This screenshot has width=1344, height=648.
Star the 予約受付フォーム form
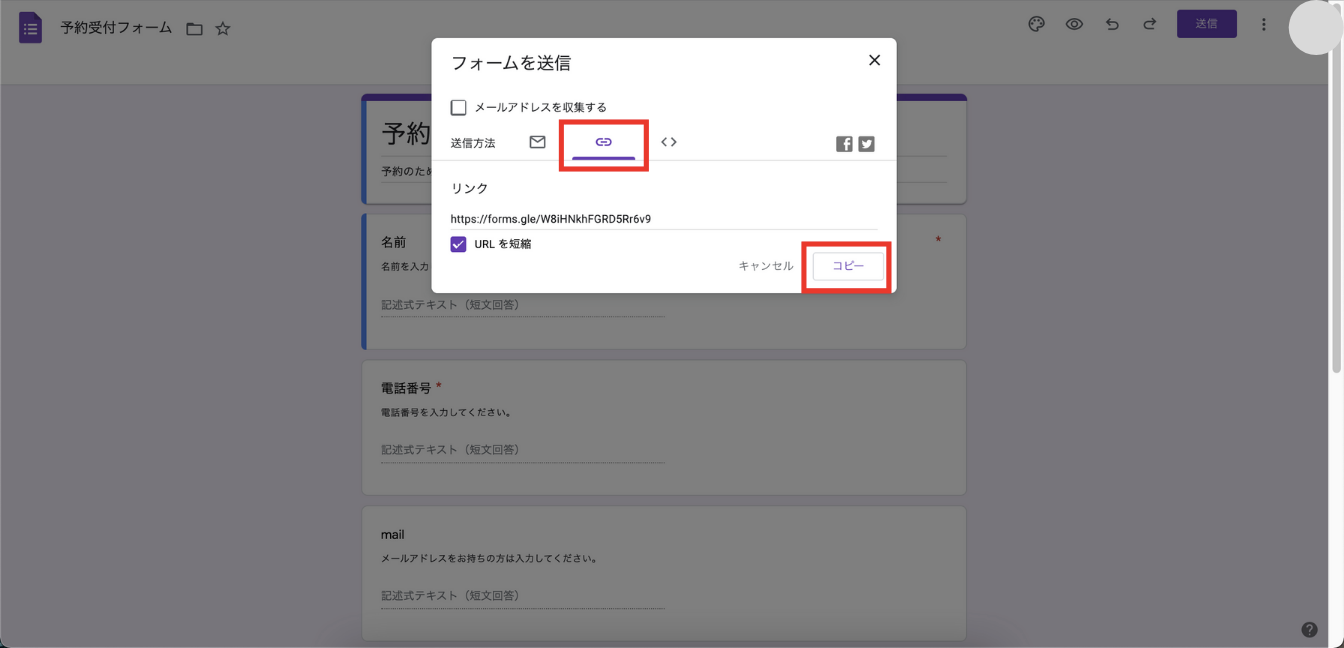pyautogui.click(x=223, y=28)
